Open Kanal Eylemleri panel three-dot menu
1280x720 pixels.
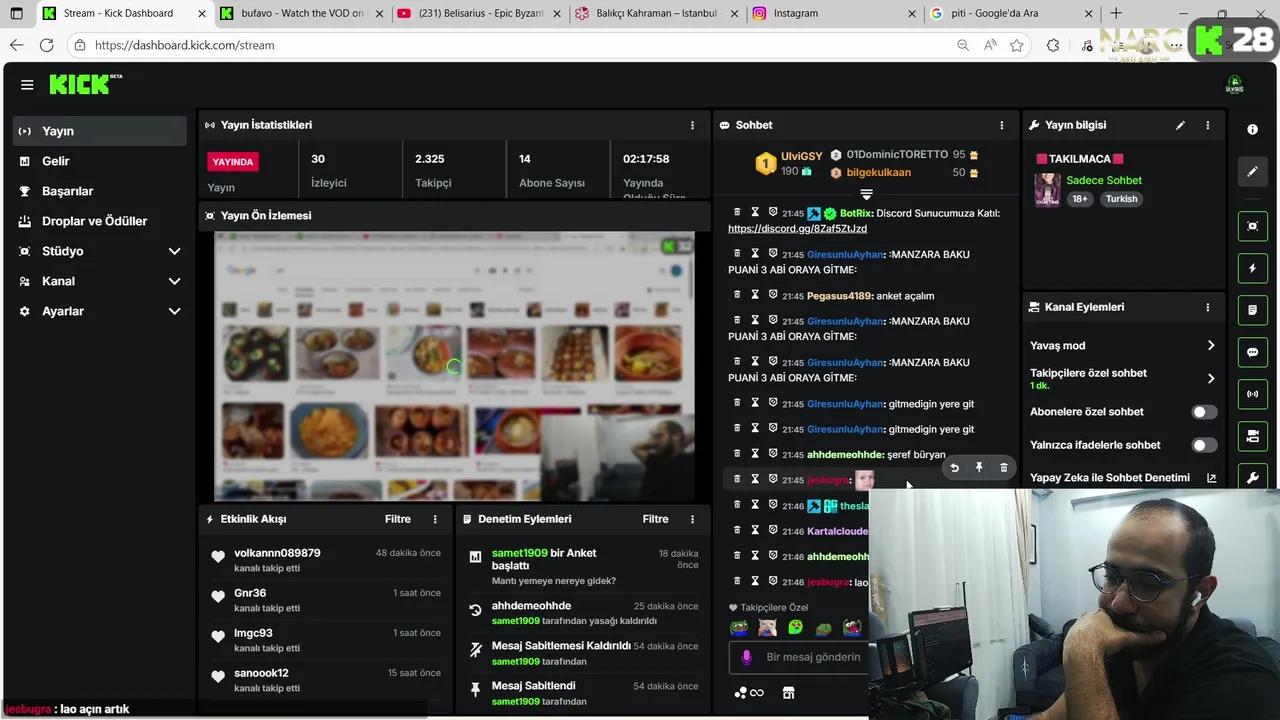(x=1207, y=307)
